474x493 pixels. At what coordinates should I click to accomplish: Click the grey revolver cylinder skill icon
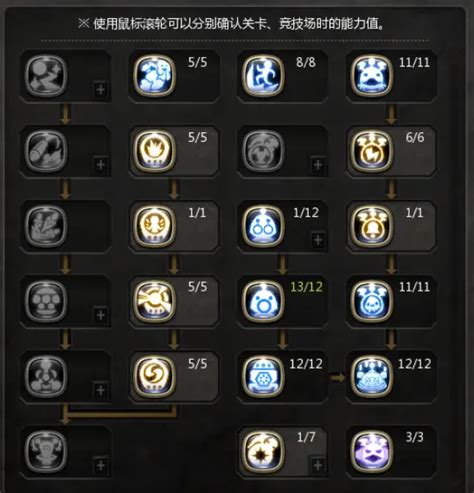tap(46, 301)
